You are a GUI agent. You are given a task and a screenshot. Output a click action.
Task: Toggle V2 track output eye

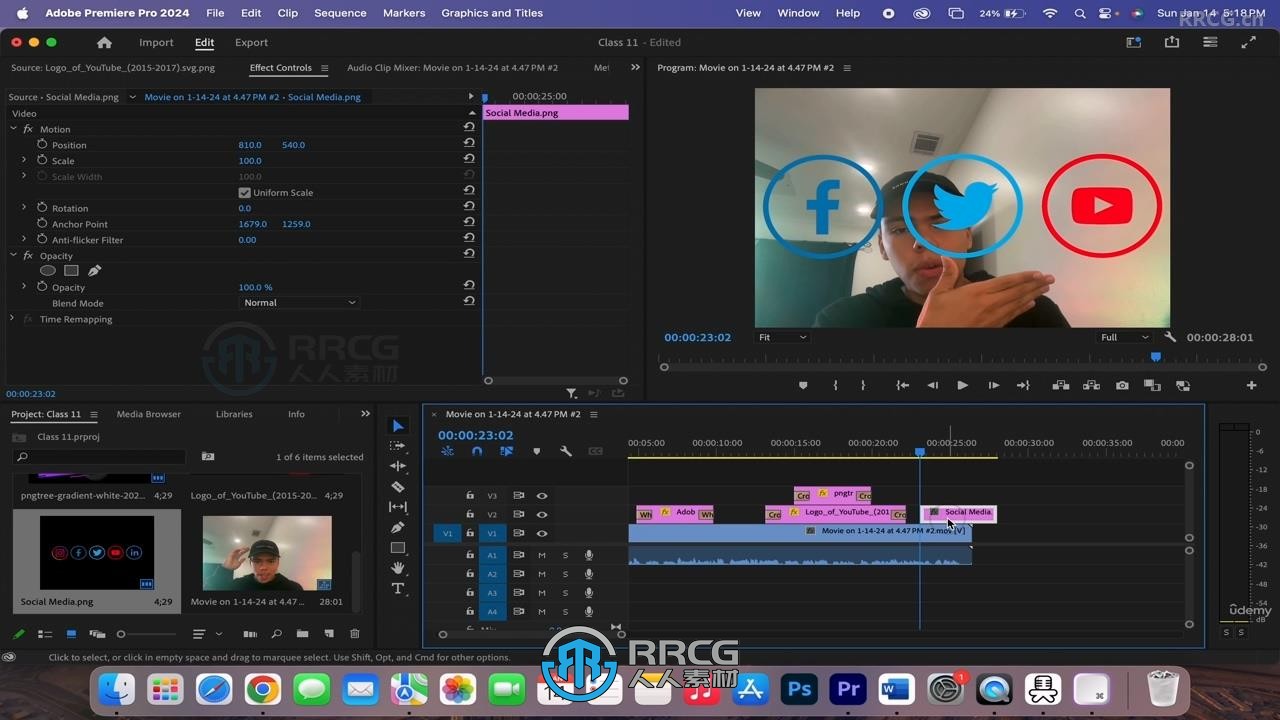542,515
